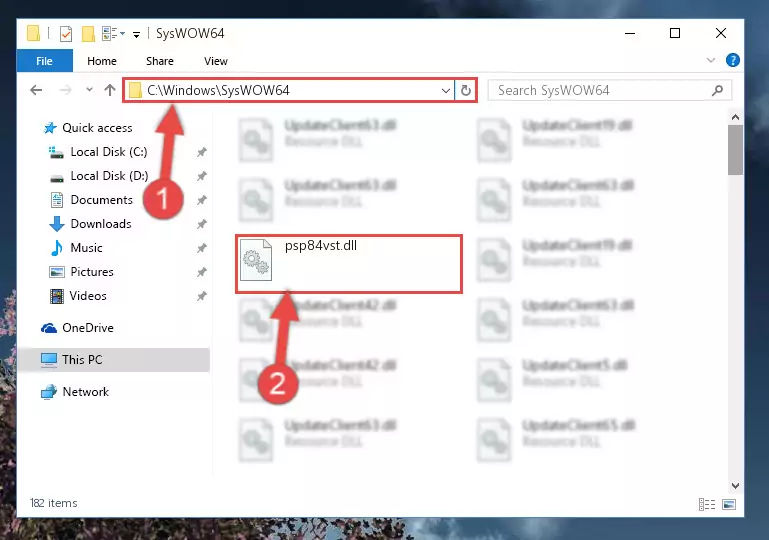The height and width of the screenshot is (540, 769).
Task: Click the 182 items status text
Action: [53, 503]
